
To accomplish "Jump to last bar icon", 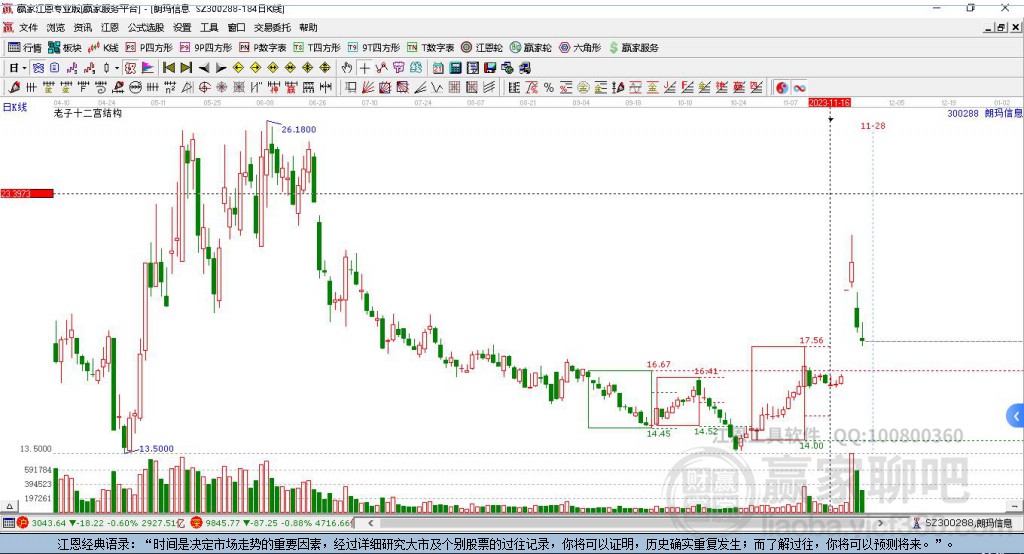I will (186, 68).
